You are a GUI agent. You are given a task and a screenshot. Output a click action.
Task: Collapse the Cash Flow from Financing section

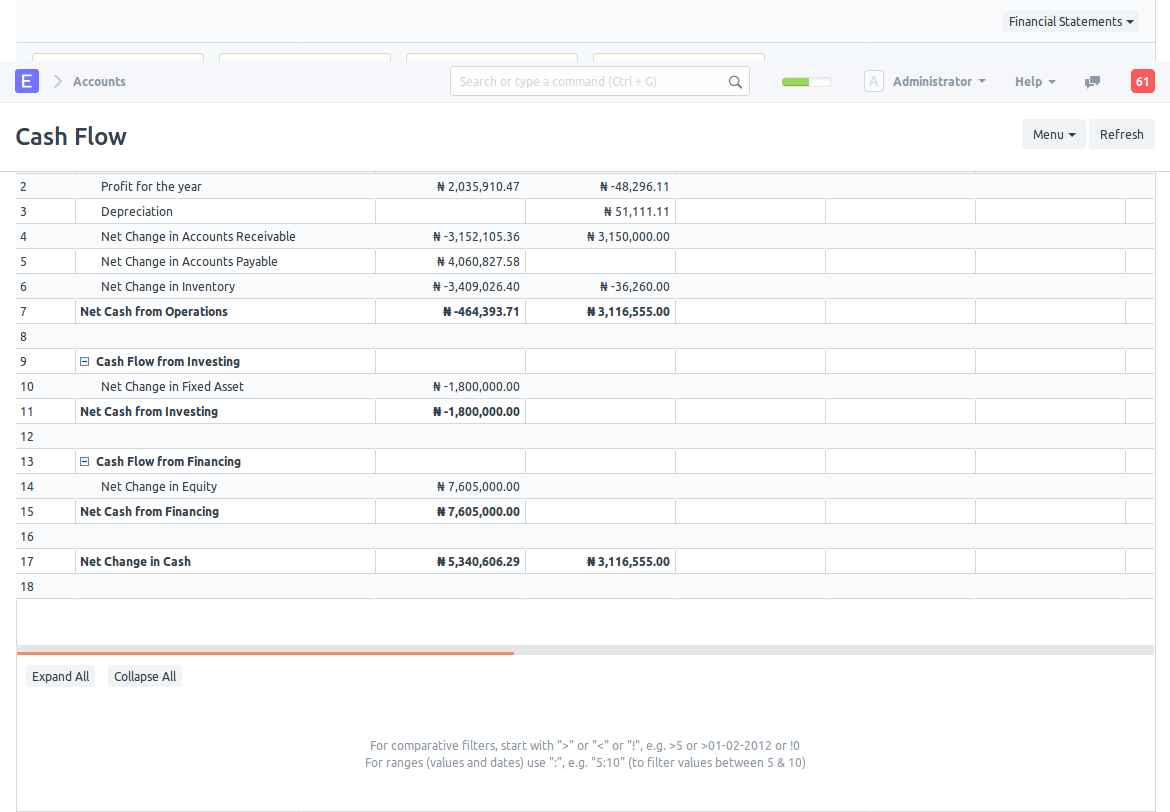(x=85, y=462)
